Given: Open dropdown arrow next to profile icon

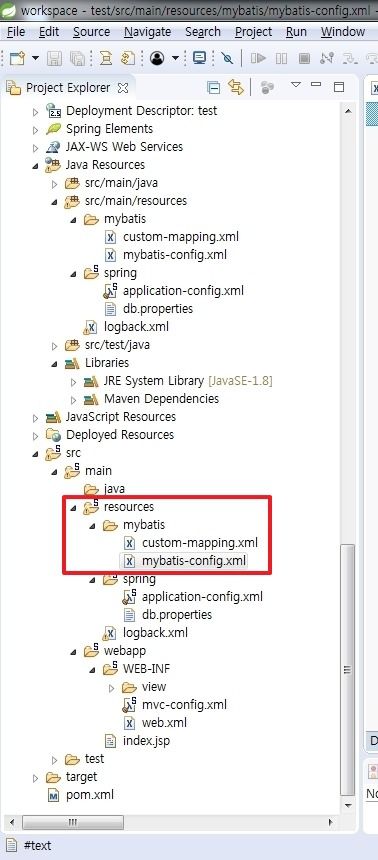Looking at the screenshot, I should (176, 58).
